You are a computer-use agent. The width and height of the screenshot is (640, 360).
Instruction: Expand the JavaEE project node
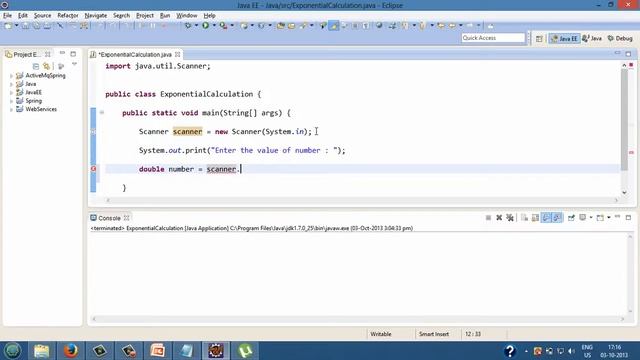click(11, 93)
